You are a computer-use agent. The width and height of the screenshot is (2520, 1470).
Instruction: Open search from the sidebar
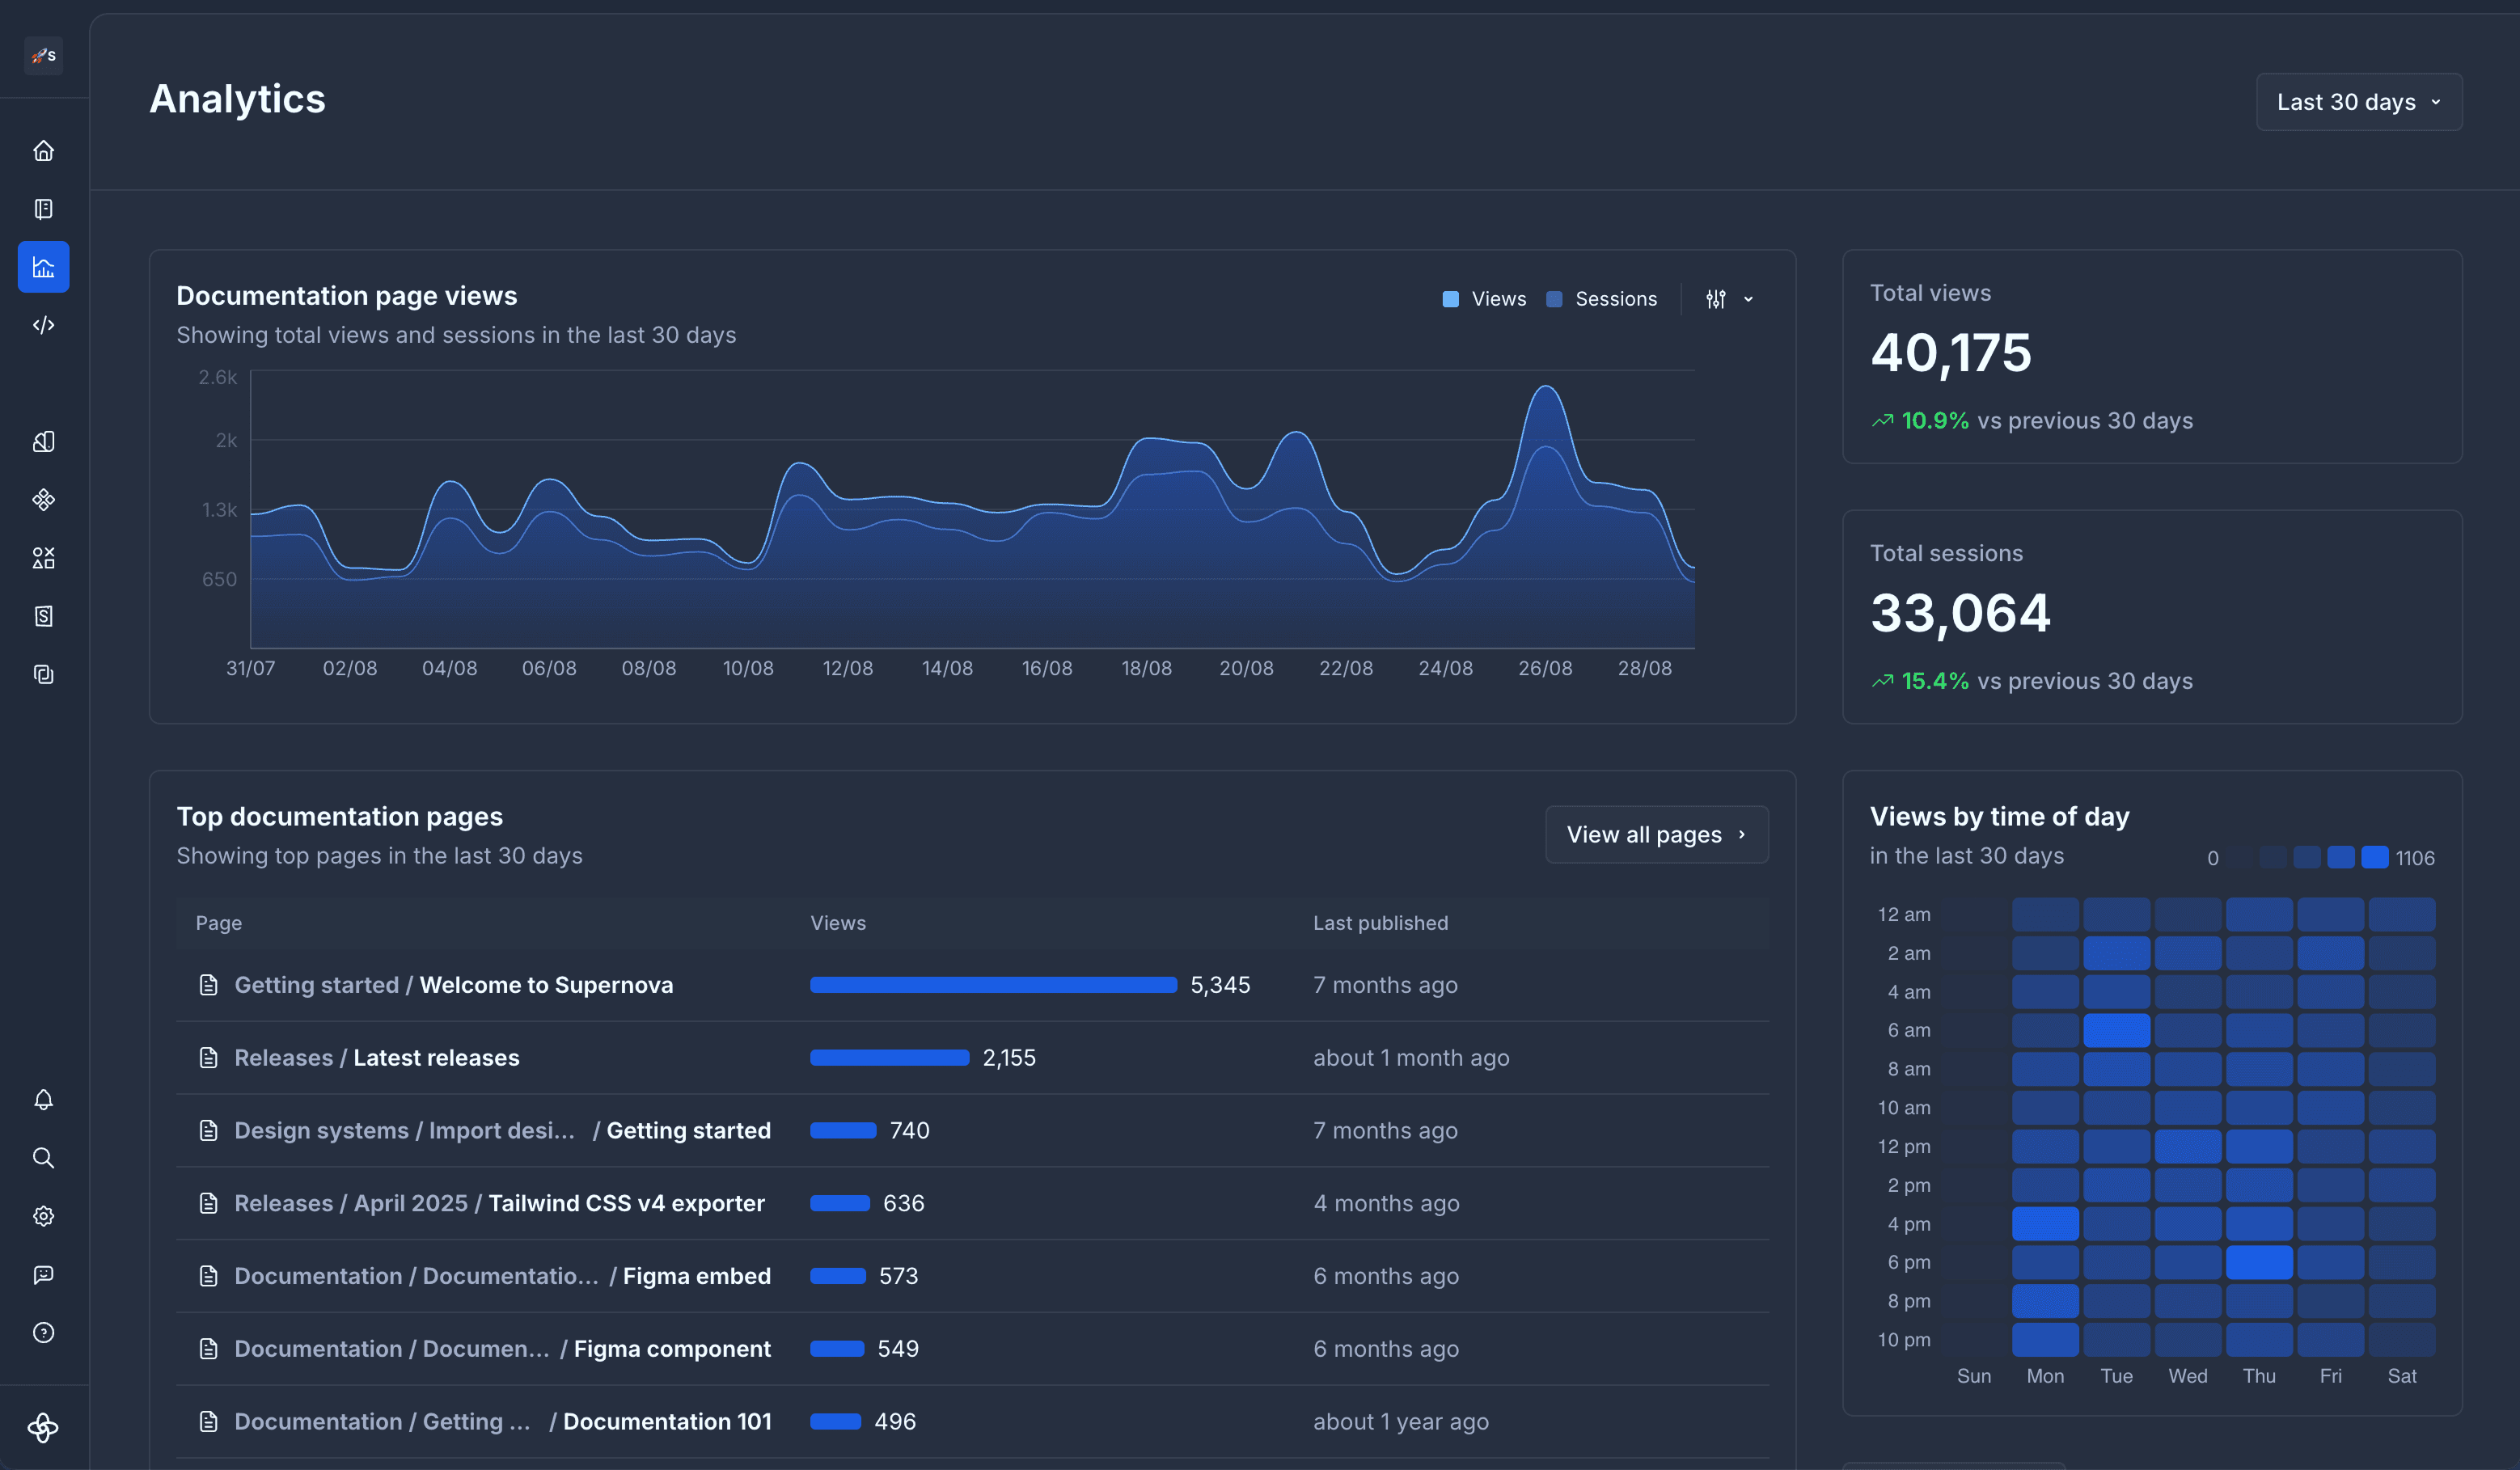[x=44, y=1157]
